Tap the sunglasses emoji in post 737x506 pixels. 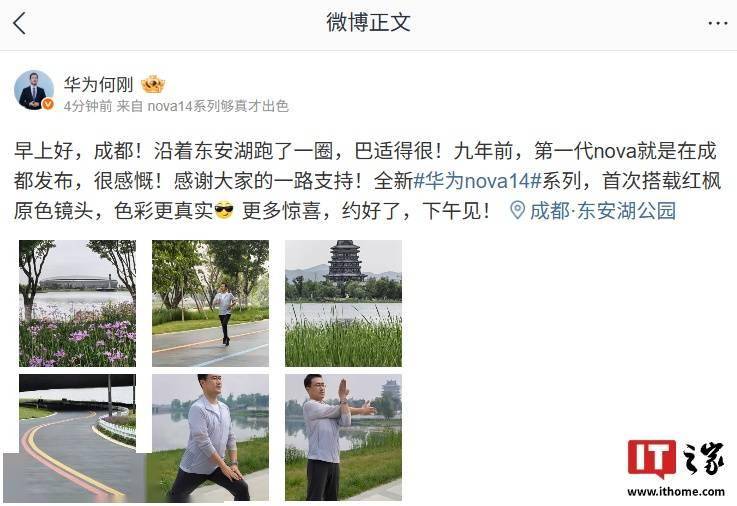click(x=224, y=210)
